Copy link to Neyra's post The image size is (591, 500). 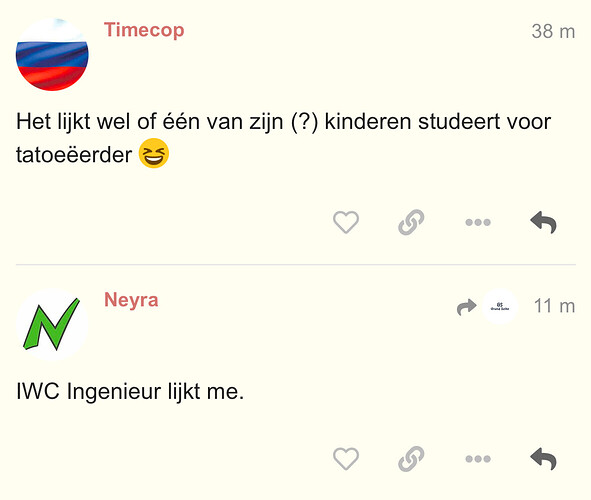[411, 459]
